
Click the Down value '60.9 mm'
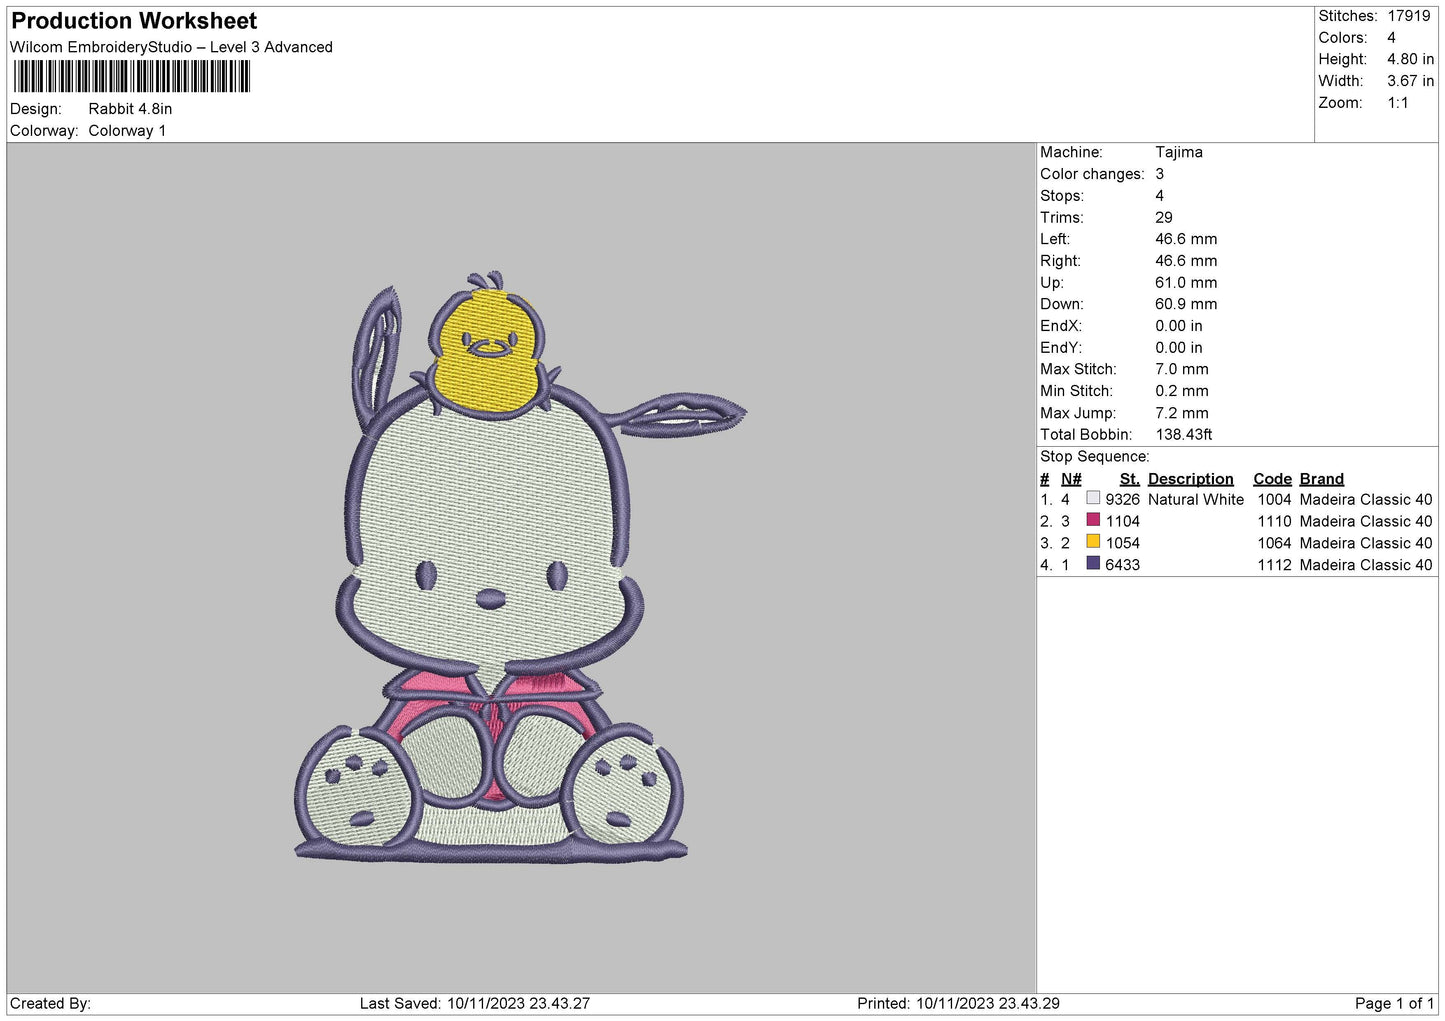coord(1186,304)
